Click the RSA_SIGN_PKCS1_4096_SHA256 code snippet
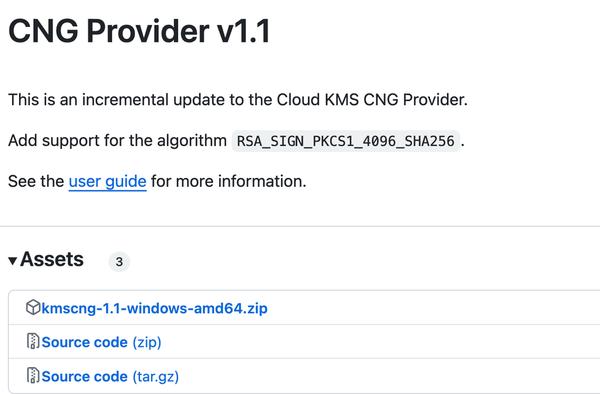 346,141
